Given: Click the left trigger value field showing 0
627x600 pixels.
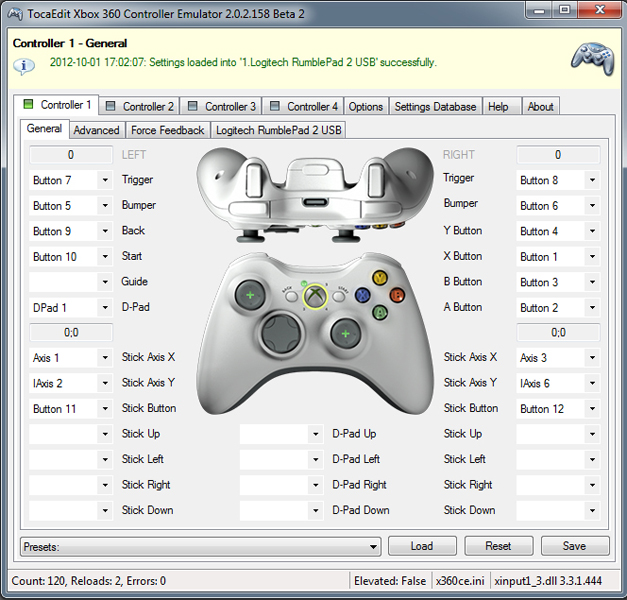Looking at the screenshot, I should click(x=71, y=155).
